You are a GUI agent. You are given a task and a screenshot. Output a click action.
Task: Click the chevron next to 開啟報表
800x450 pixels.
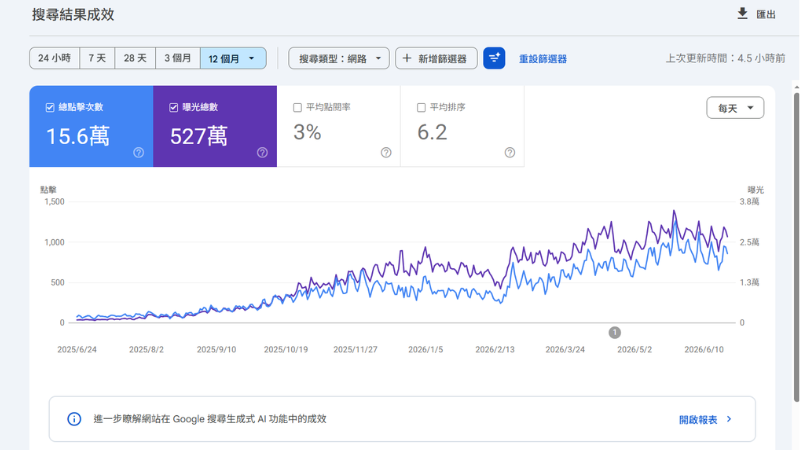point(729,419)
